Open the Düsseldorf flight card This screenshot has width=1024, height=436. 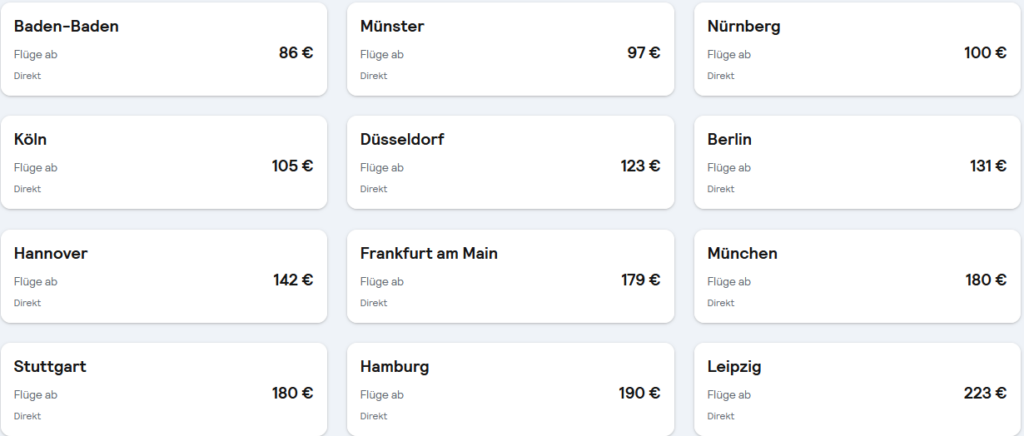[x=511, y=163]
